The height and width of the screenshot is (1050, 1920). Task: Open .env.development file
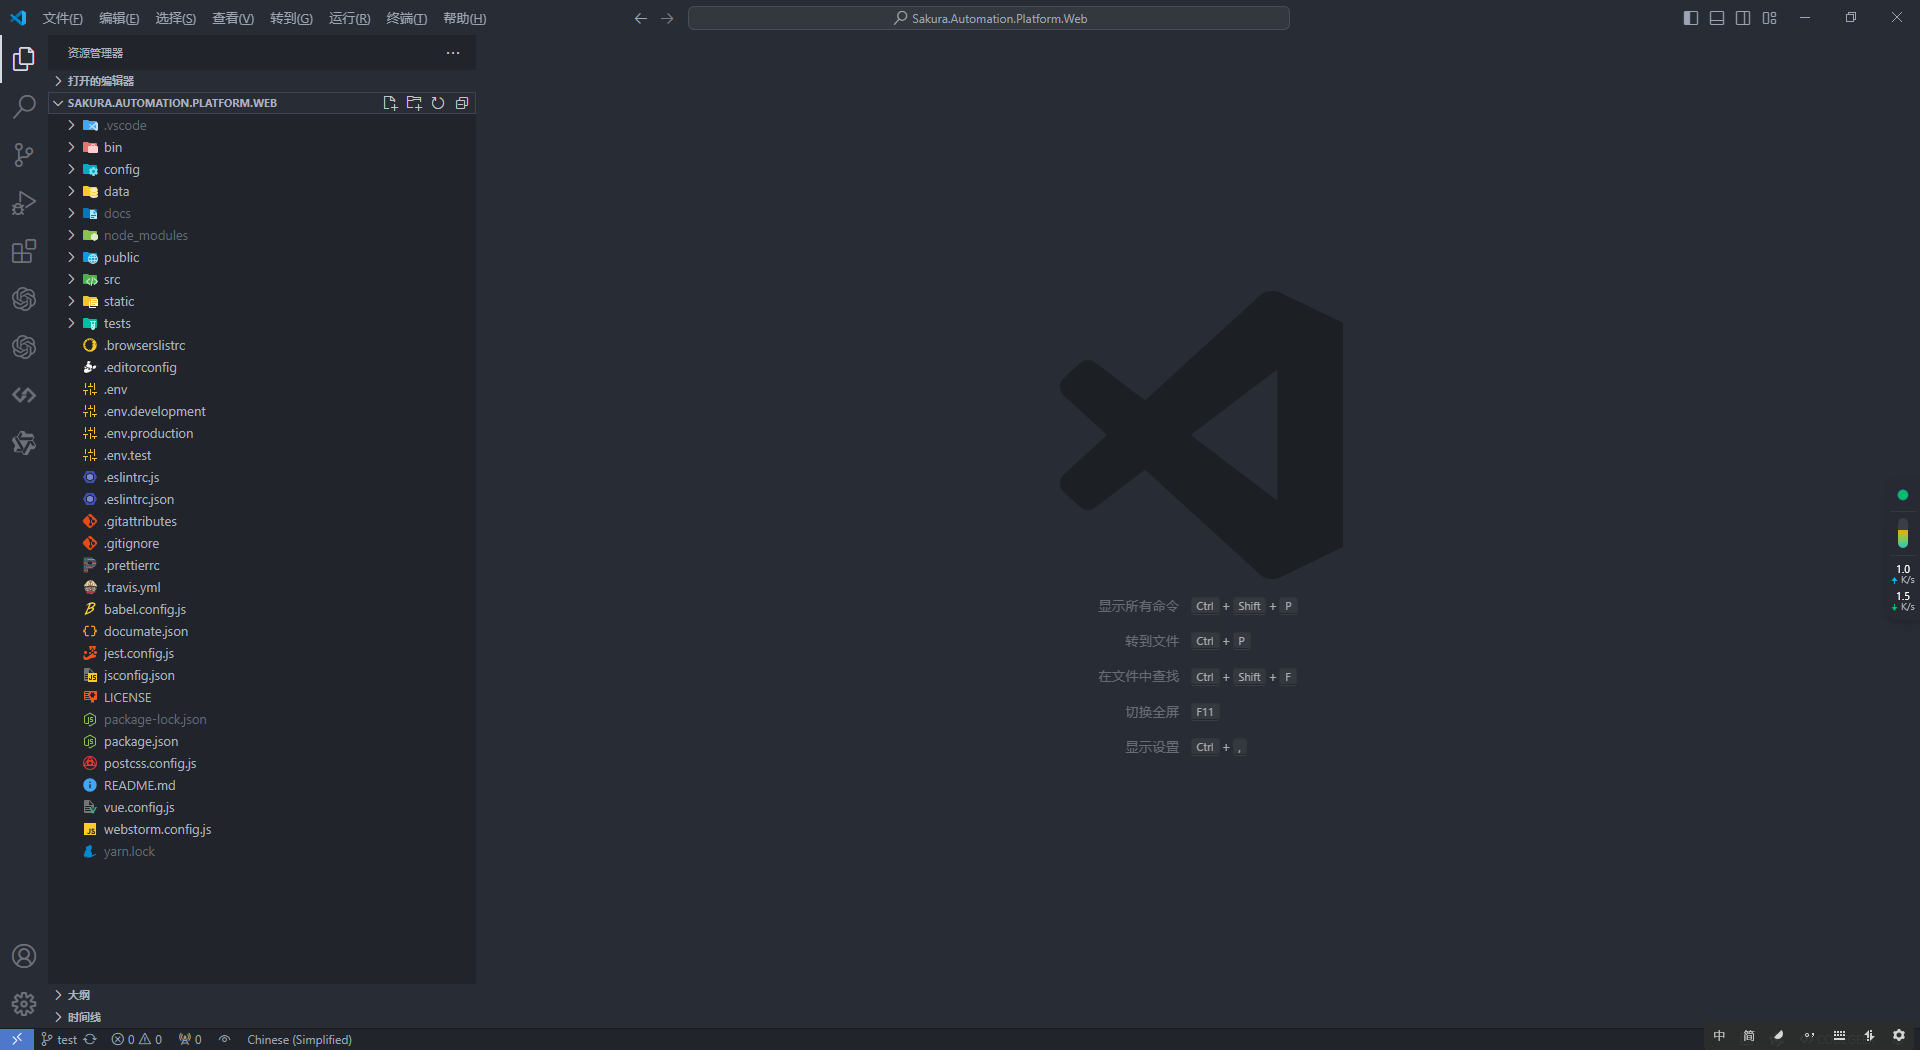[x=262, y=411]
